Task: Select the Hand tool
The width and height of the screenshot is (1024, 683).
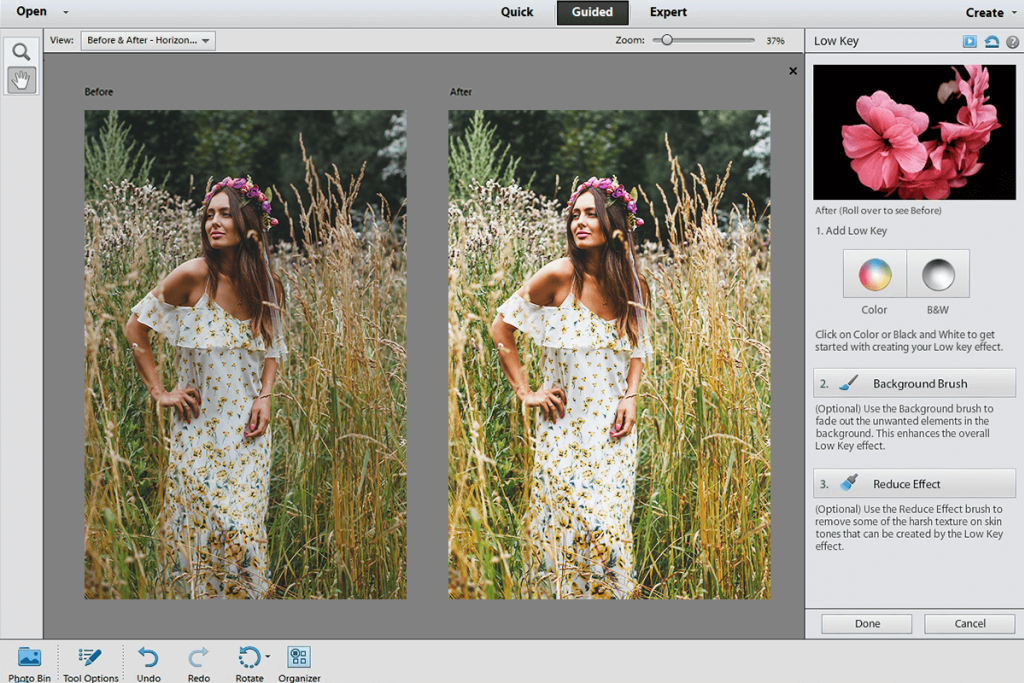Action: 21,80
